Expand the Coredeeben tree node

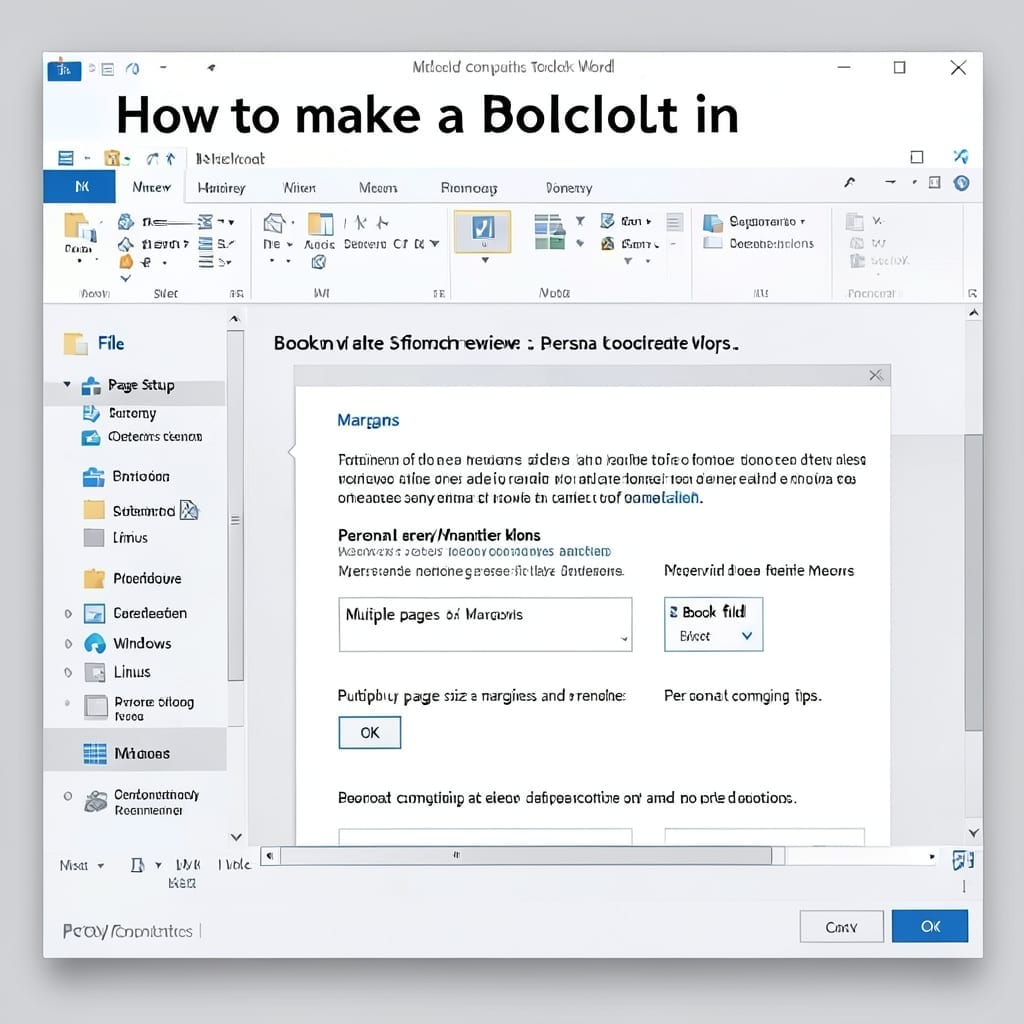click(68, 614)
